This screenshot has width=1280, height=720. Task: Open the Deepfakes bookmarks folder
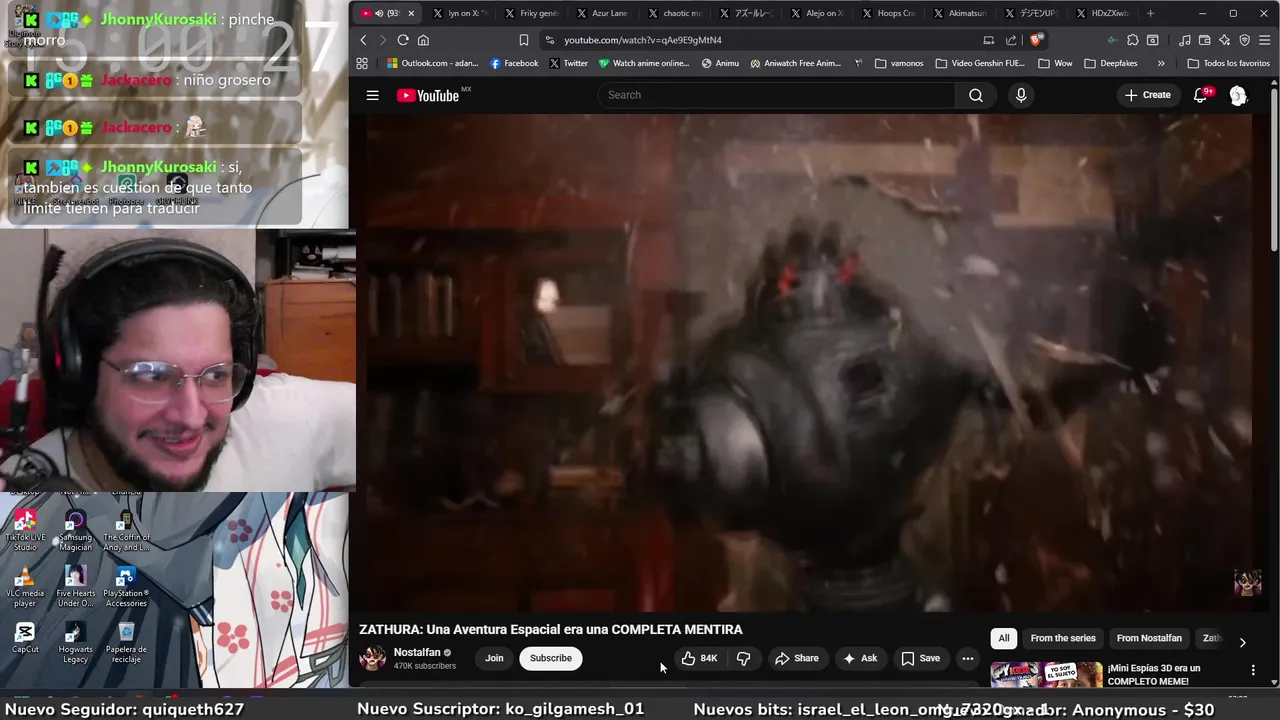[1113, 63]
